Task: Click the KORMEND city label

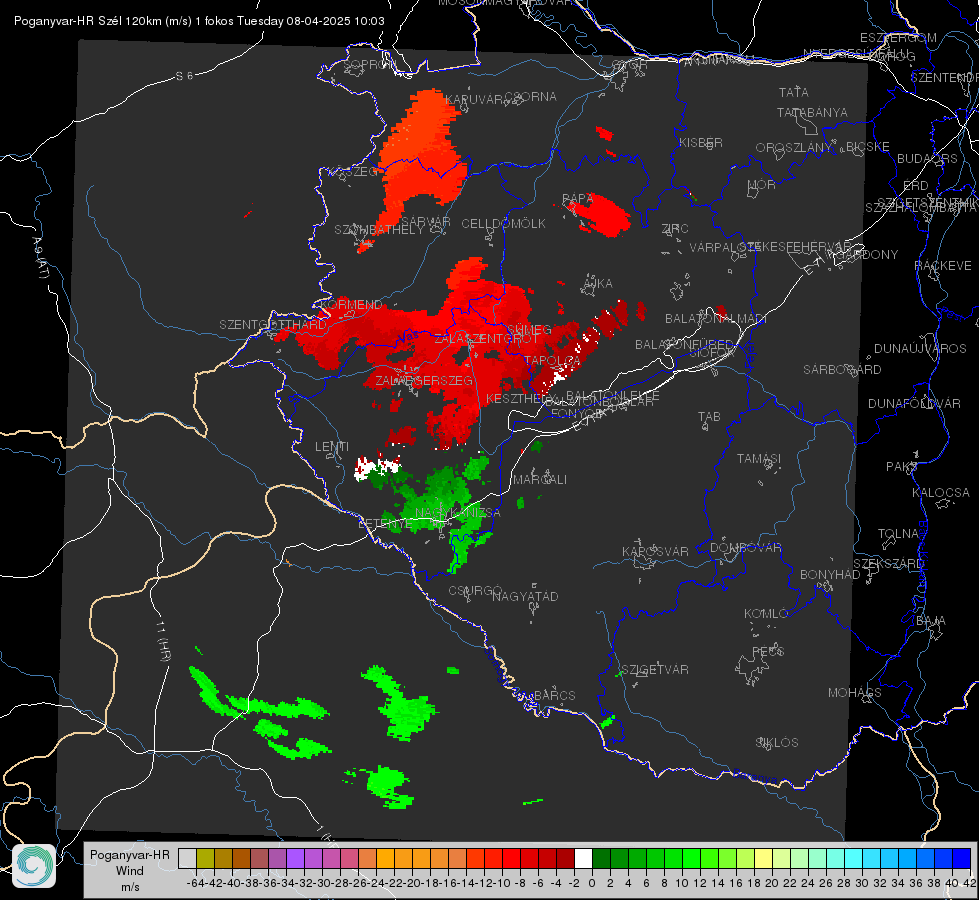Action: [x=352, y=305]
